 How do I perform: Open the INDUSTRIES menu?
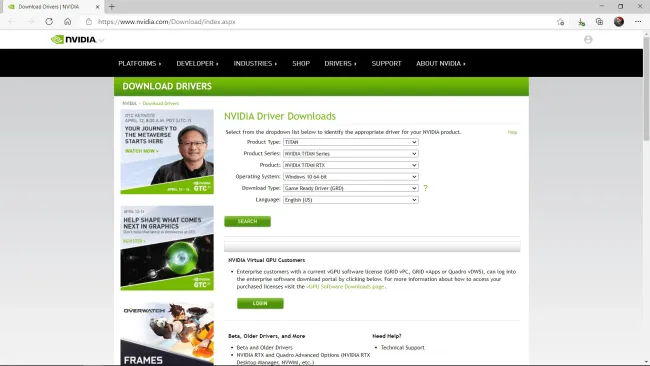[x=255, y=63]
